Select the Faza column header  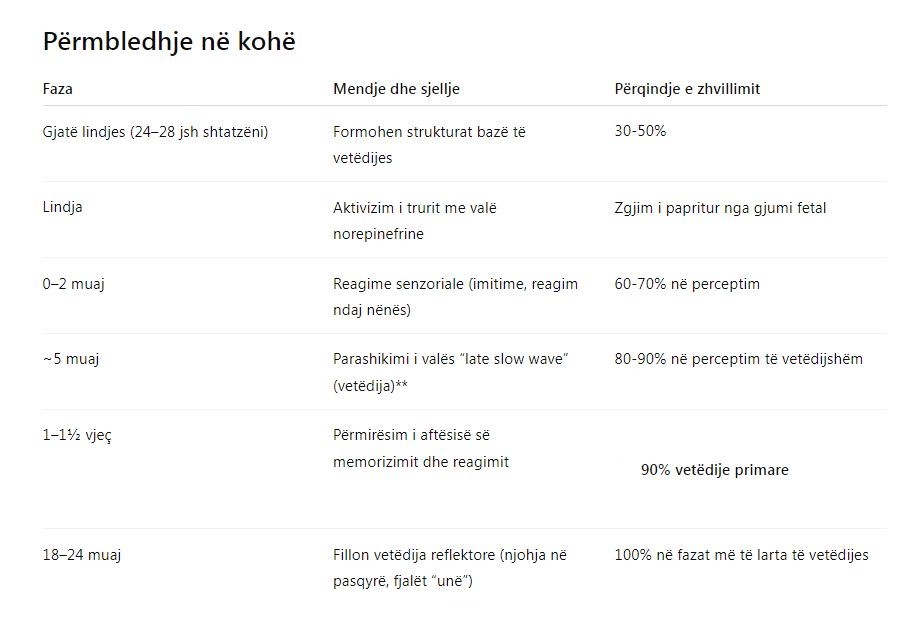point(57,89)
